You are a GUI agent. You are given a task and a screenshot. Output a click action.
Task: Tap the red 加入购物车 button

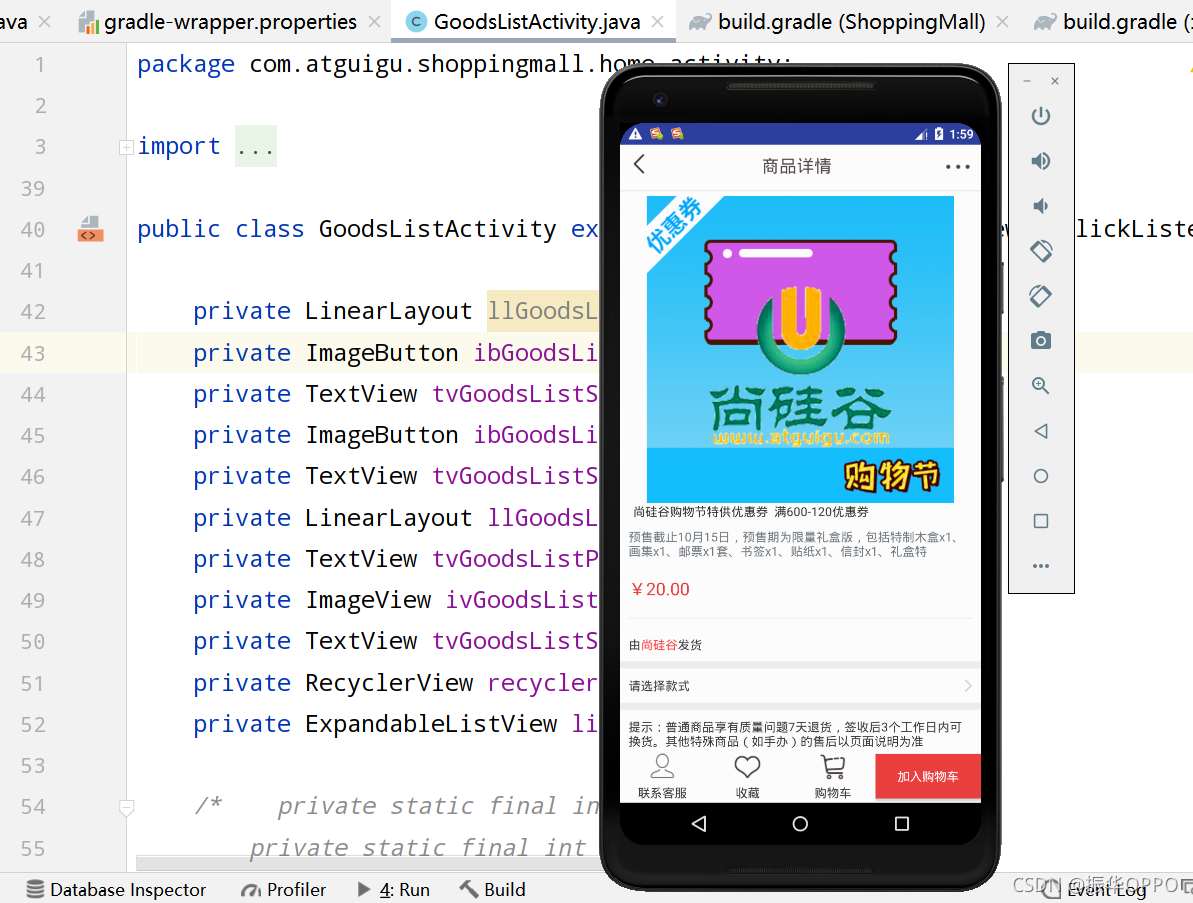pos(927,776)
